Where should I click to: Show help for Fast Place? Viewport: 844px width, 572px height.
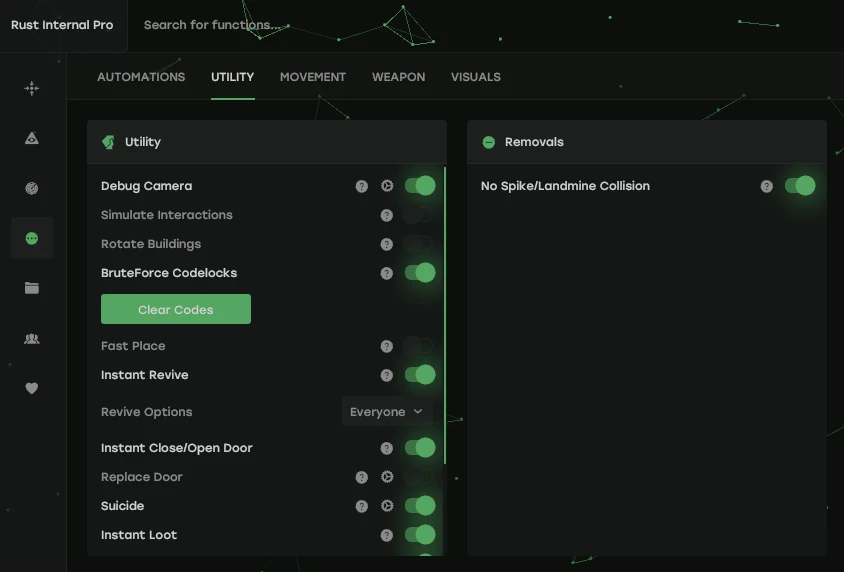click(386, 346)
